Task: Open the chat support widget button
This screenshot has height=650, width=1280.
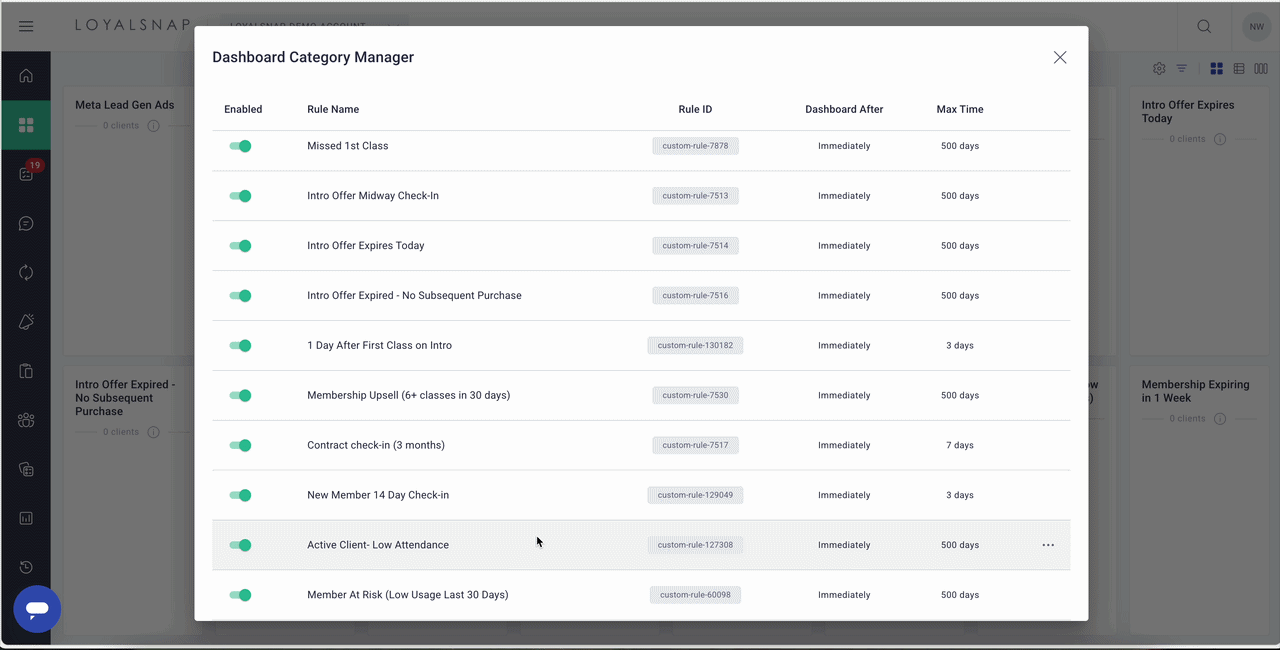Action: tap(37, 609)
